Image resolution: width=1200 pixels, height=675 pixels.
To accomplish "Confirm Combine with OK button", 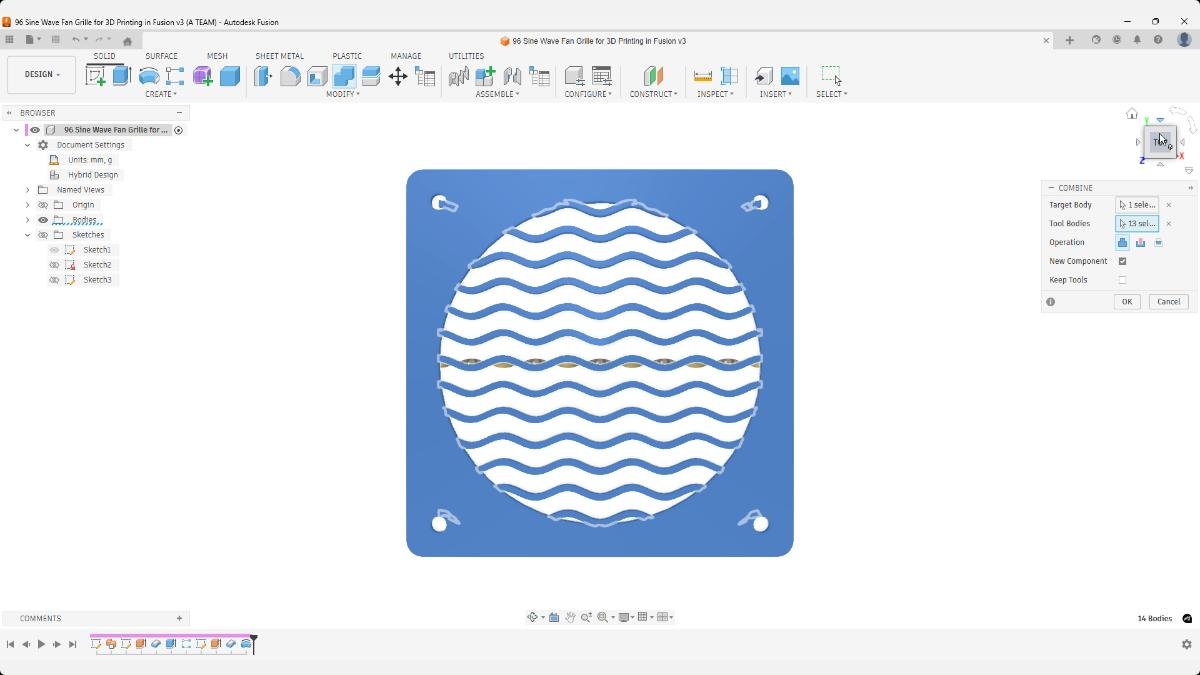I will click(1127, 301).
